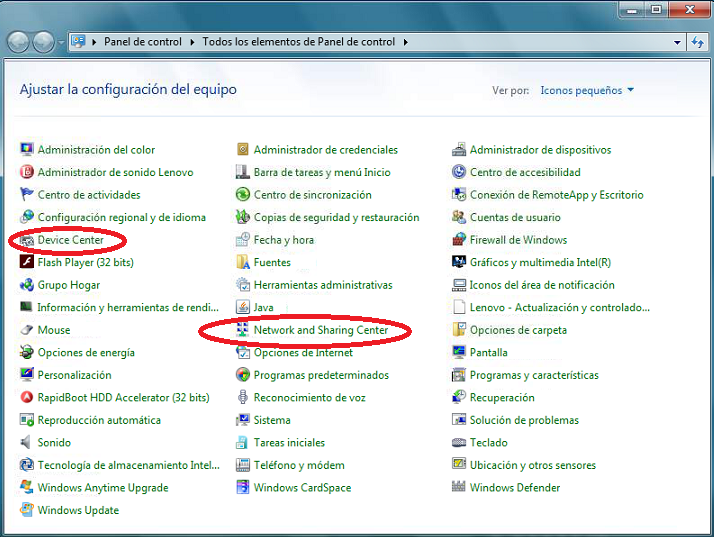Screen dimensions: 714x537
Task: Open Iconos del área de notificación link
Action: [x=542, y=285]
